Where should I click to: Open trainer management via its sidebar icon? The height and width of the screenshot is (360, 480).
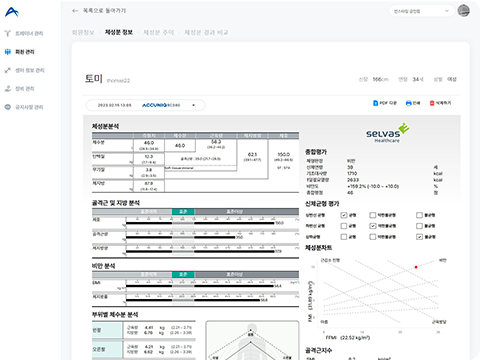pyautogui.click(x=8, y=33)
